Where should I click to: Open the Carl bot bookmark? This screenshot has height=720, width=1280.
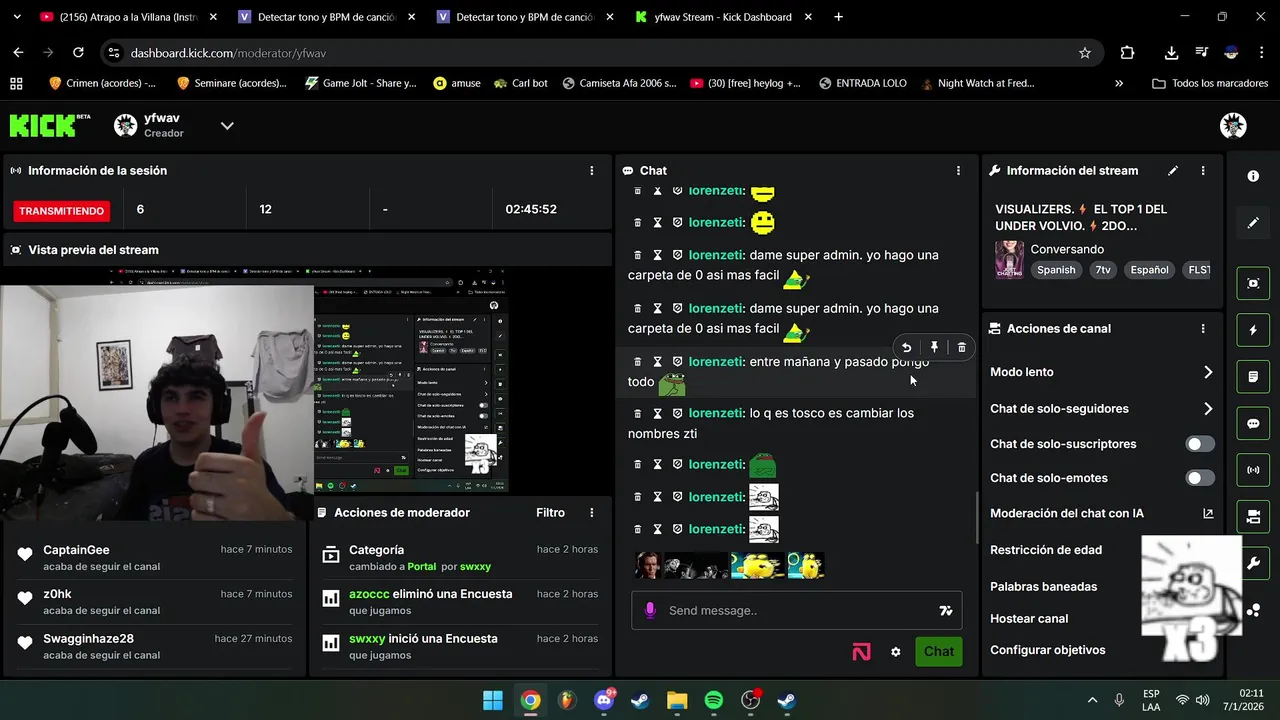pos(520,83)
